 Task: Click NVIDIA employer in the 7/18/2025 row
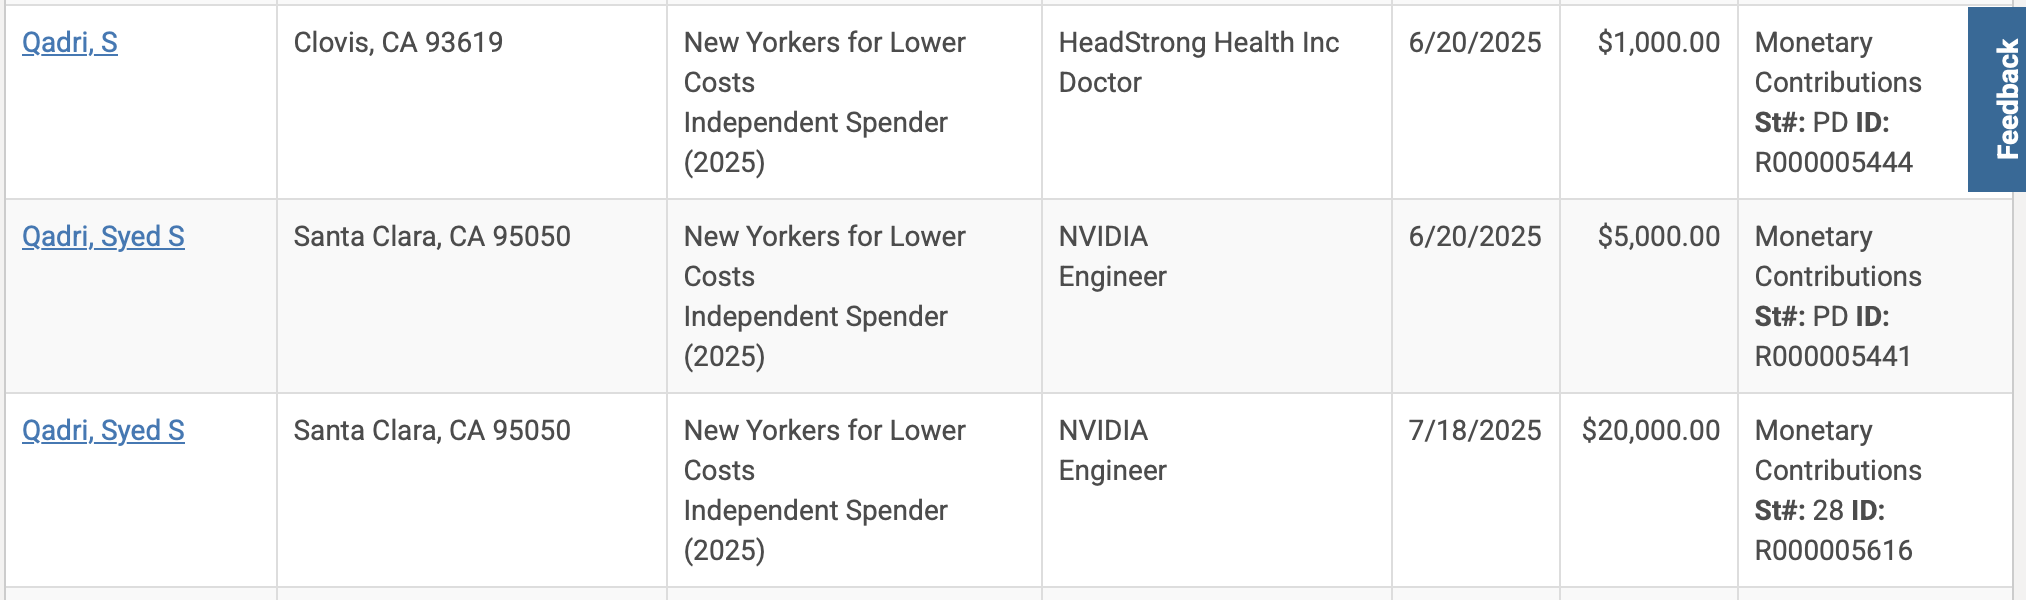[x=1103, y=431]
